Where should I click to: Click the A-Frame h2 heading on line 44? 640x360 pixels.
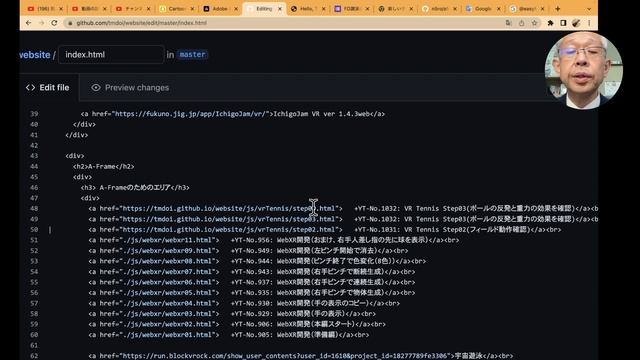tap(104, 167)
